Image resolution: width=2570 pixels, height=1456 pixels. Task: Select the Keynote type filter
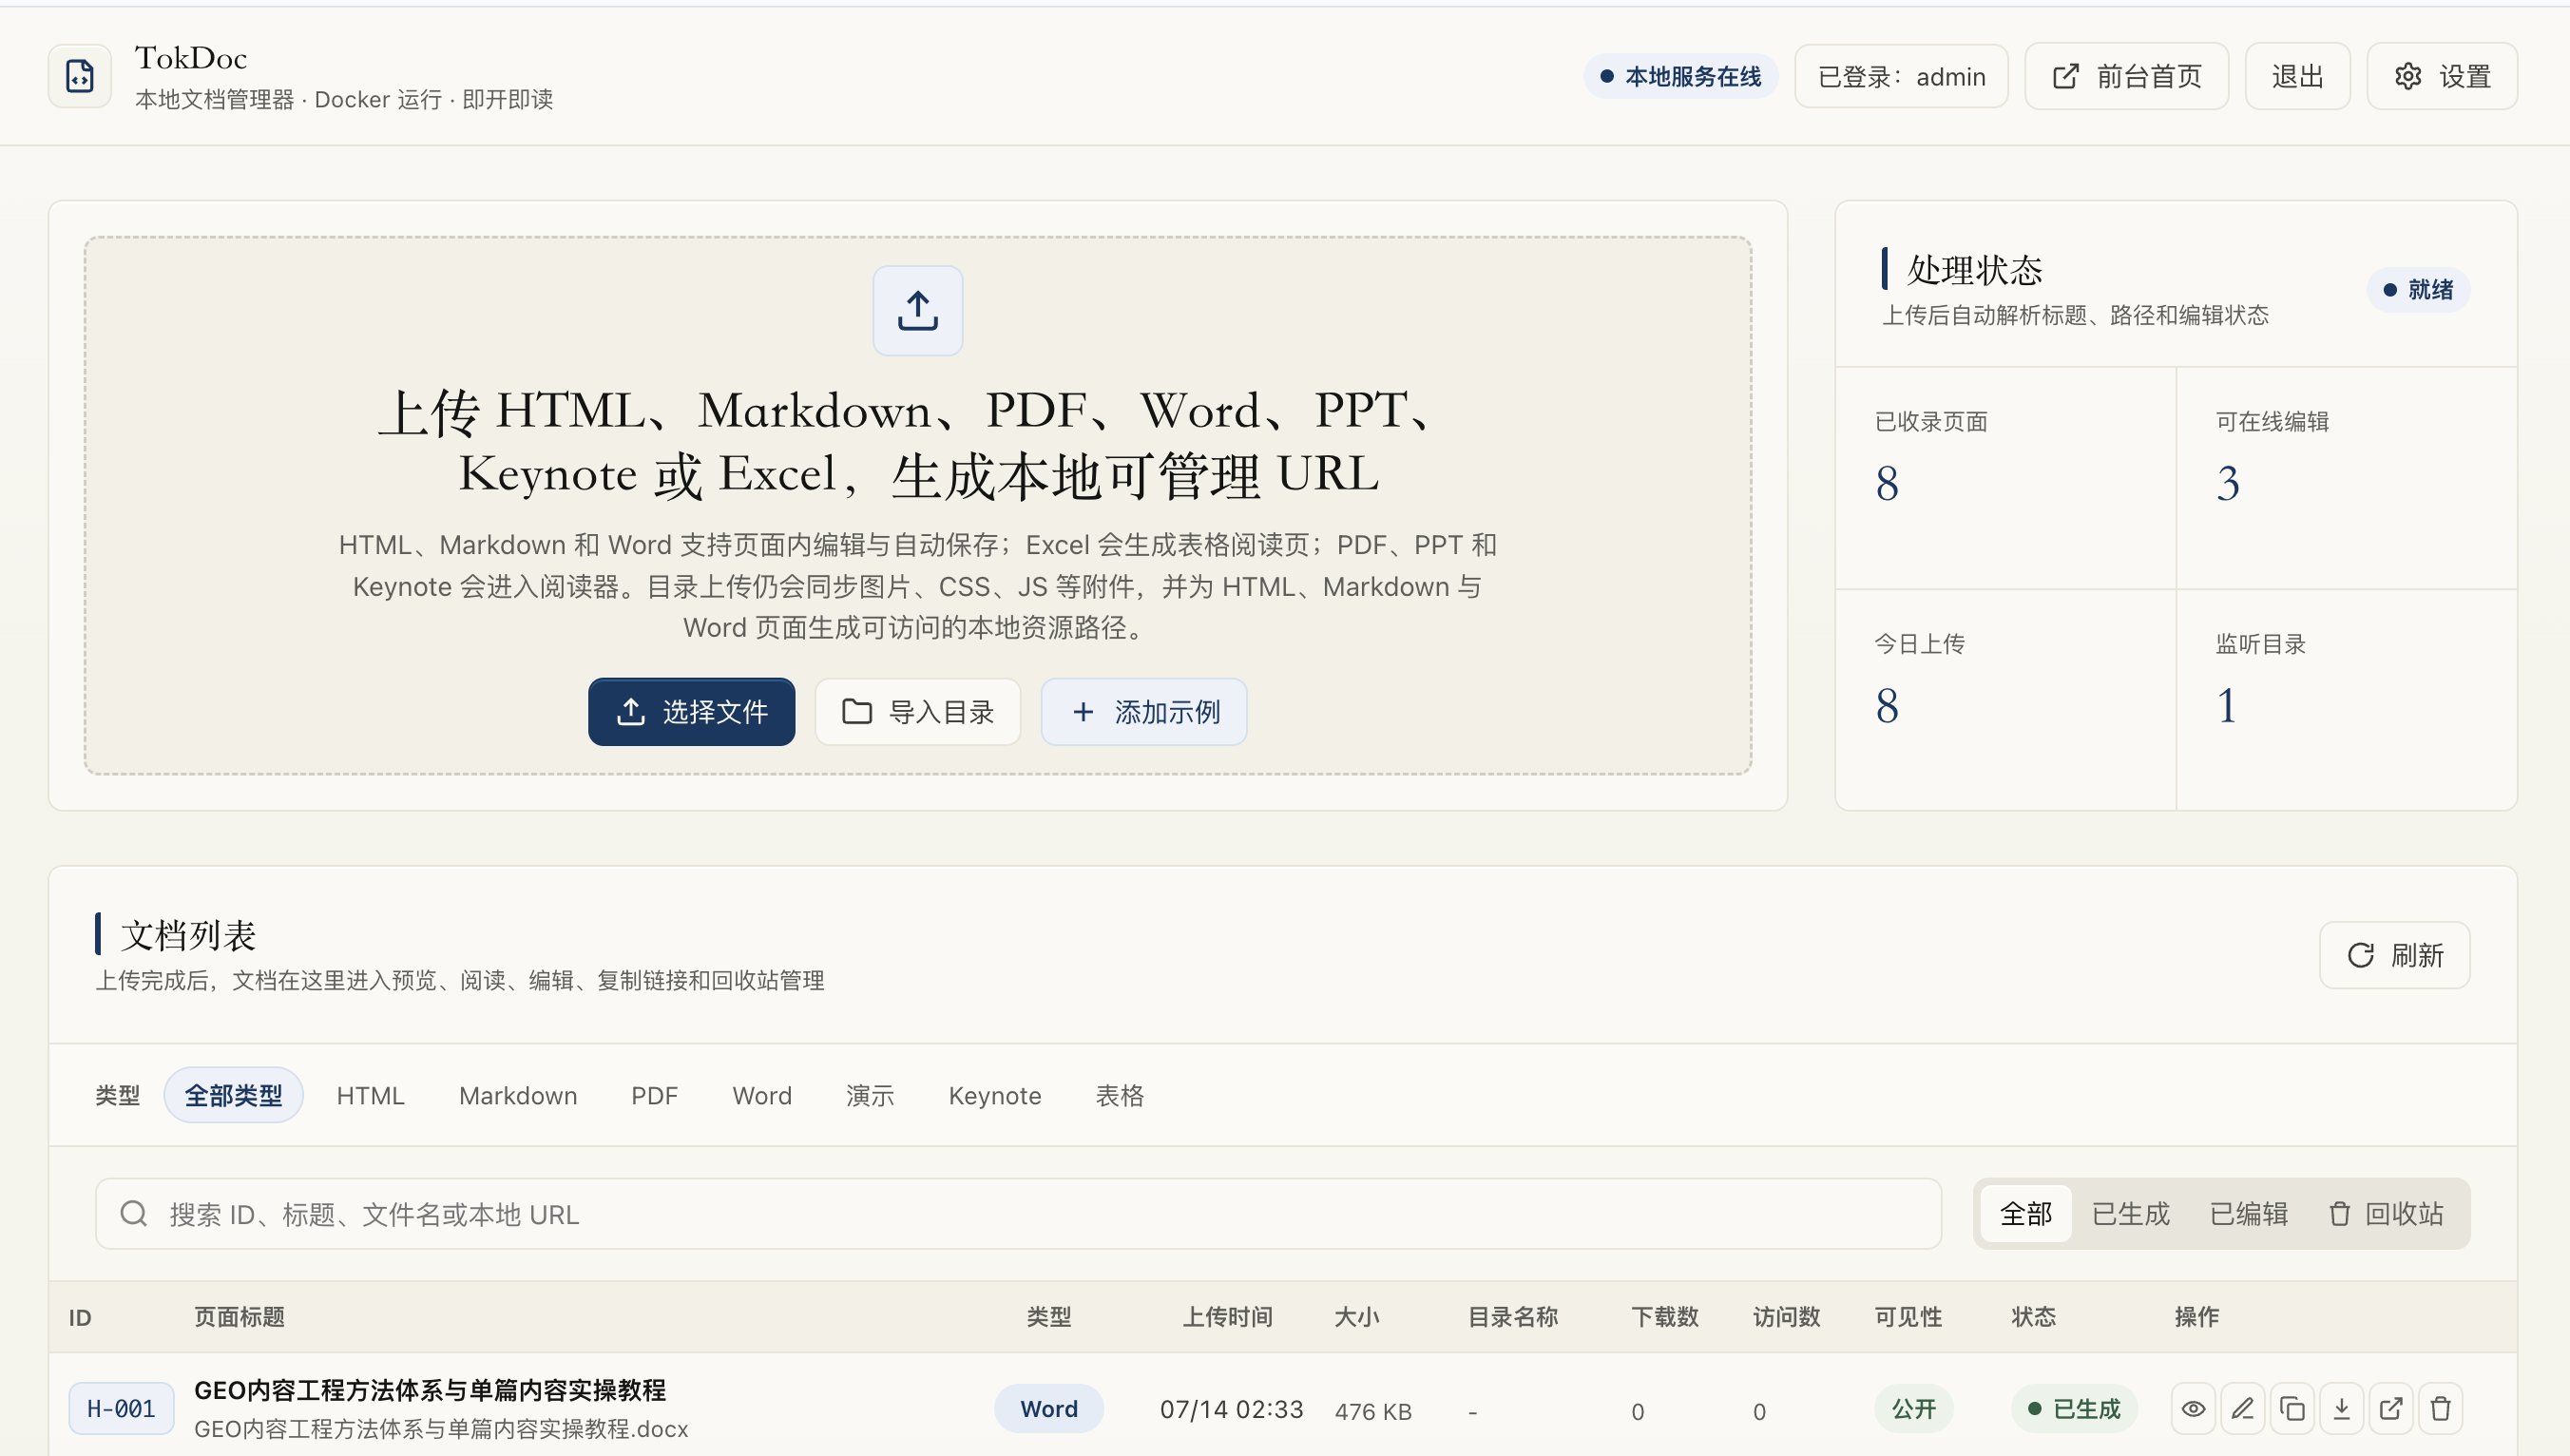pos(994,1095)
